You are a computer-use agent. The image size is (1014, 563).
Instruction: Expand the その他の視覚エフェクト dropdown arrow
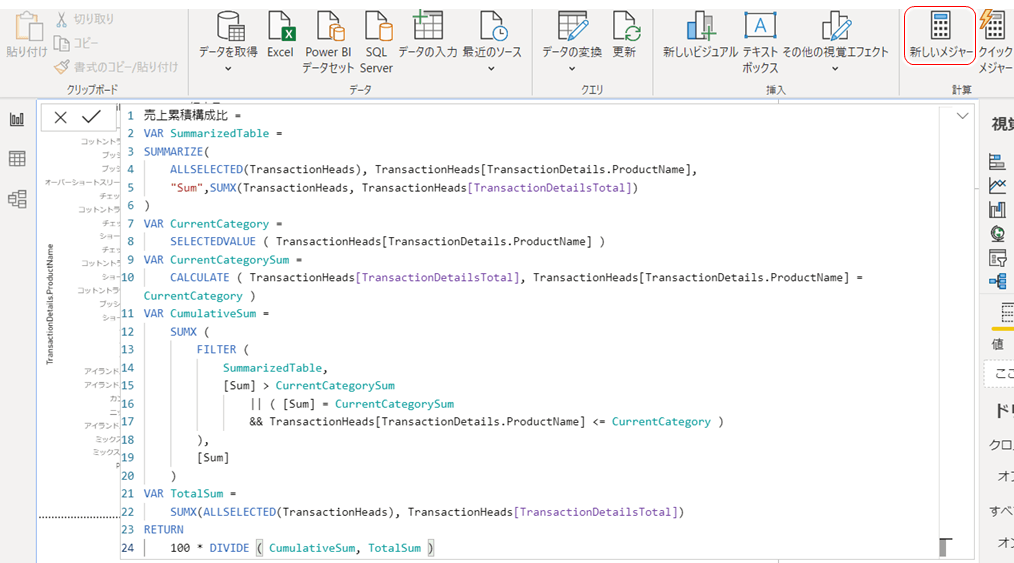click(x=835, y=69)
